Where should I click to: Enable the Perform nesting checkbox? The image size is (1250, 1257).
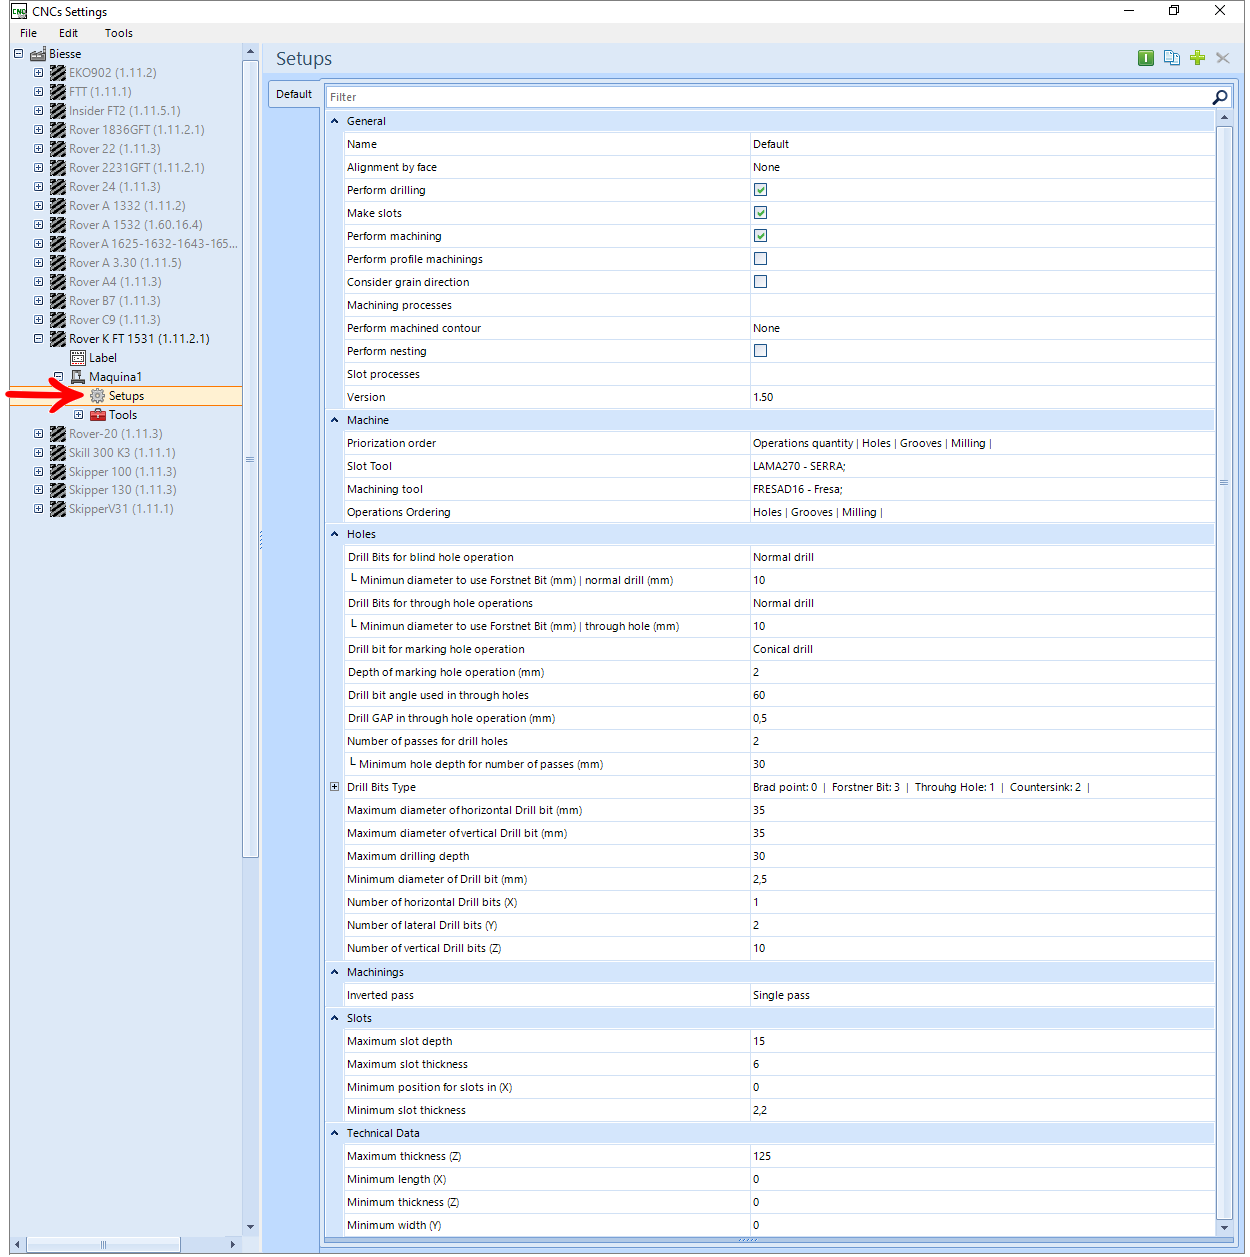(x=760, y=351)
